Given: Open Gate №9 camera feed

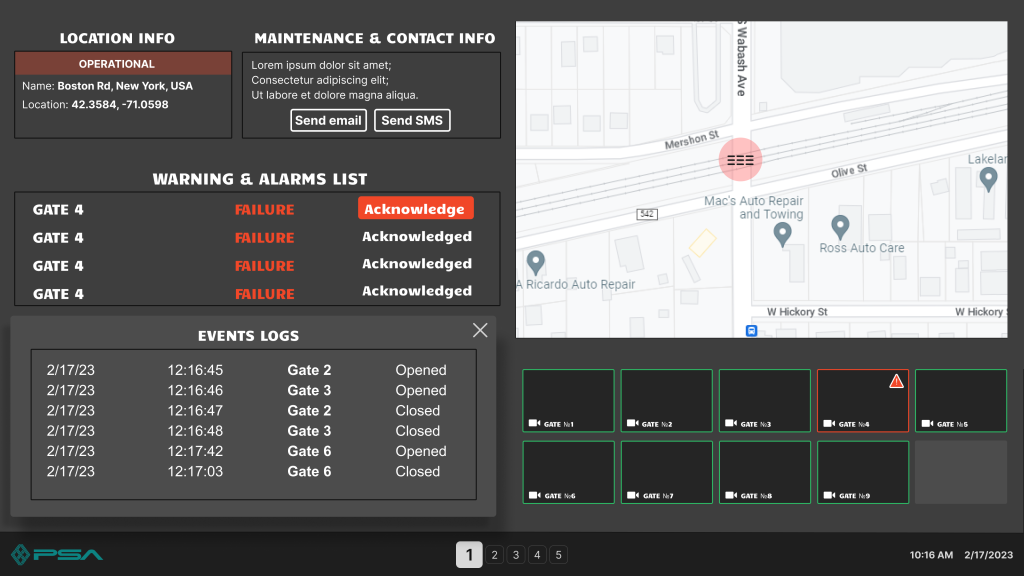Looking at the screenshot, I should click(x=863, y=472).
